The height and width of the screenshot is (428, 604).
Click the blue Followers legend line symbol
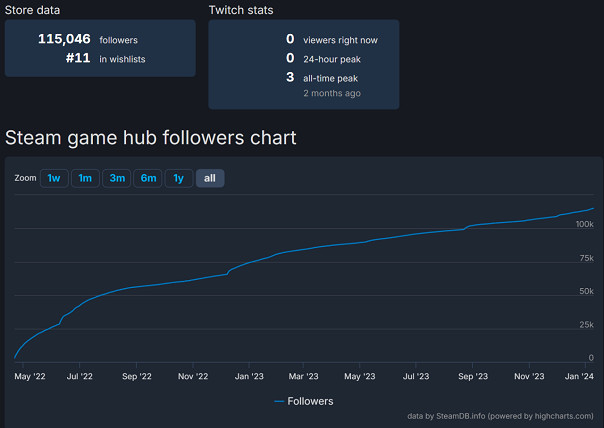(x=279, y=401)
